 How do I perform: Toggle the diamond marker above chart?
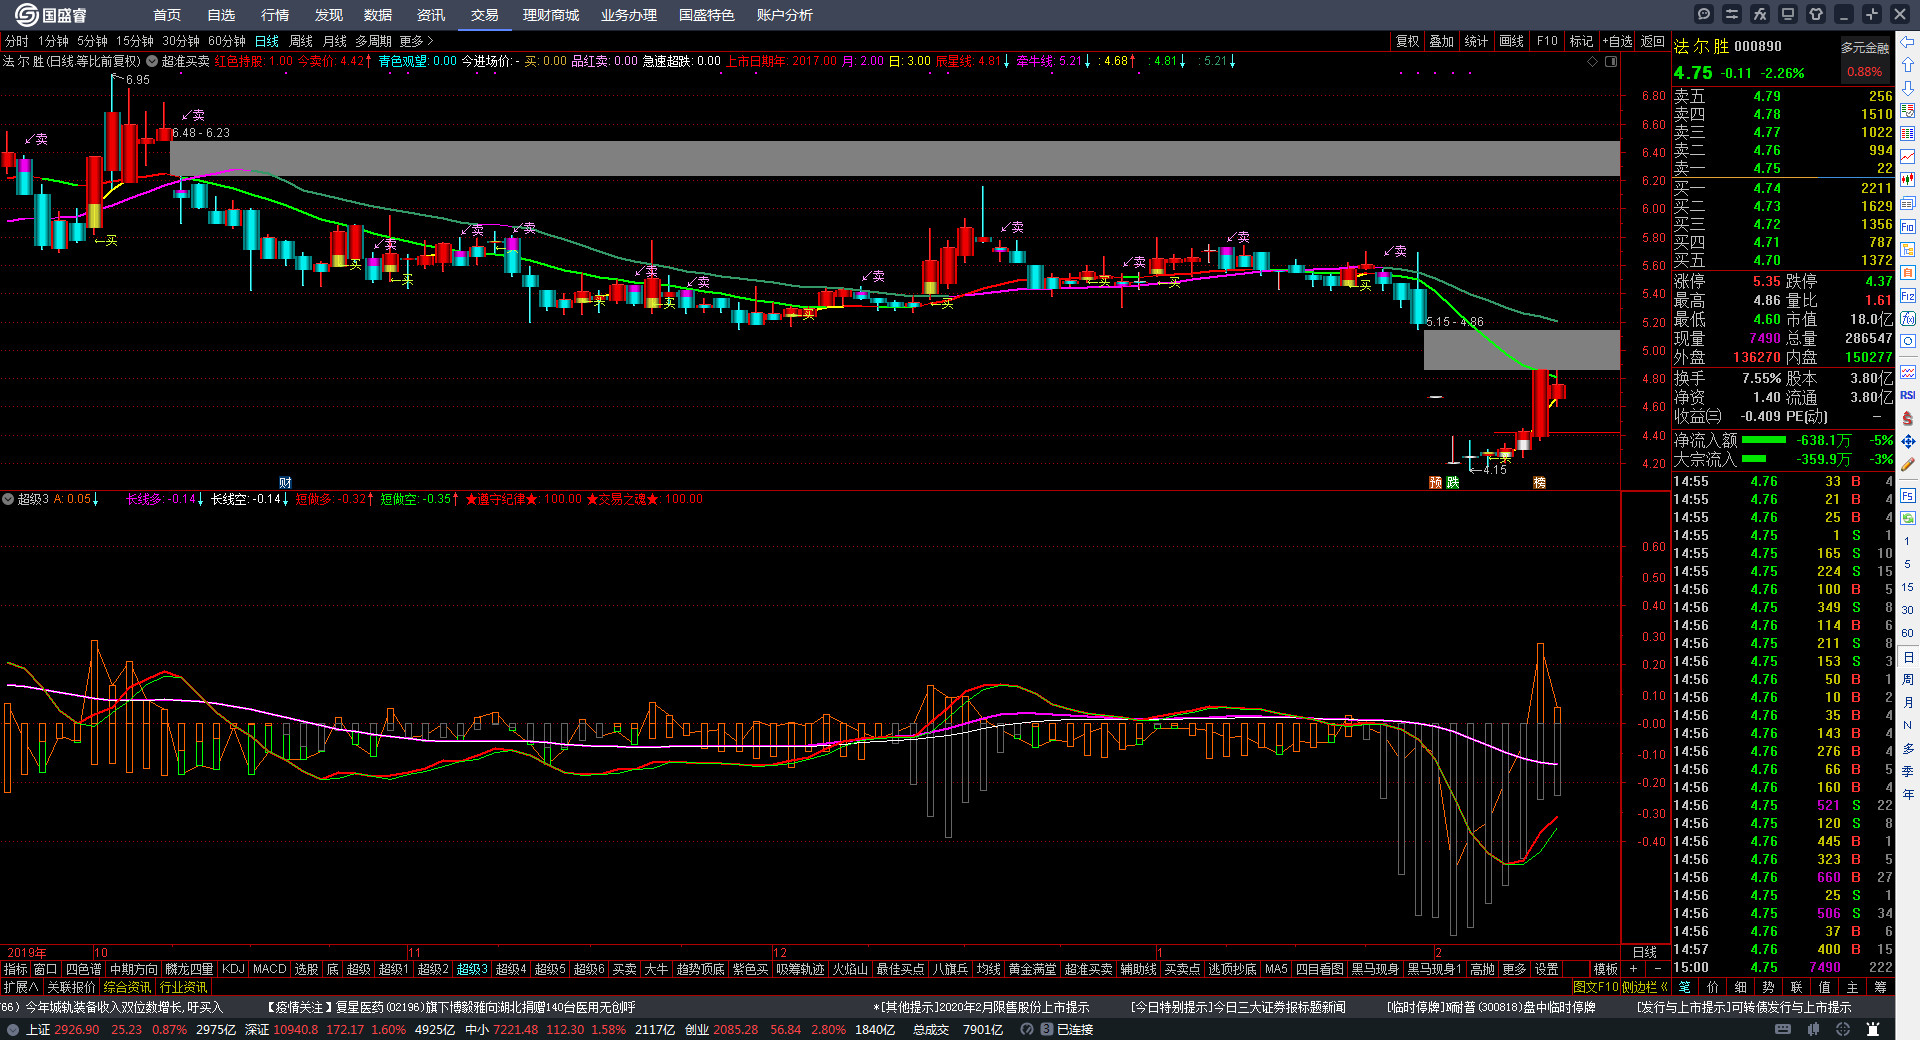point(1592,62)
